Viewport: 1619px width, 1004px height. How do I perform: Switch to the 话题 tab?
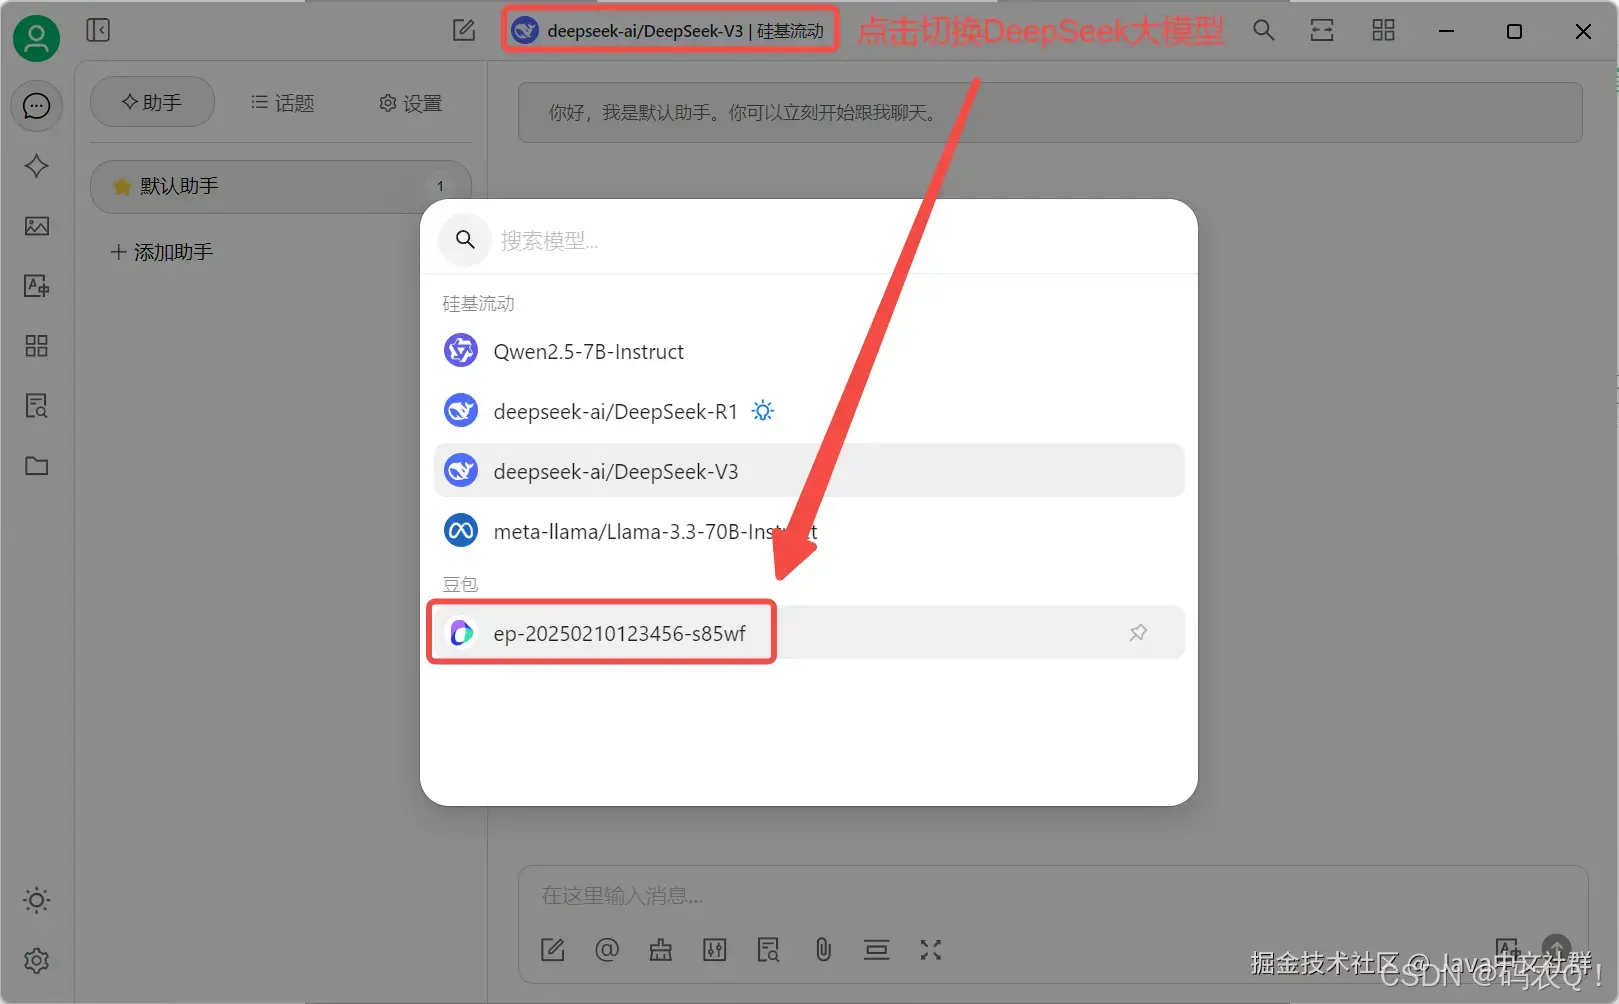[282, 103]
